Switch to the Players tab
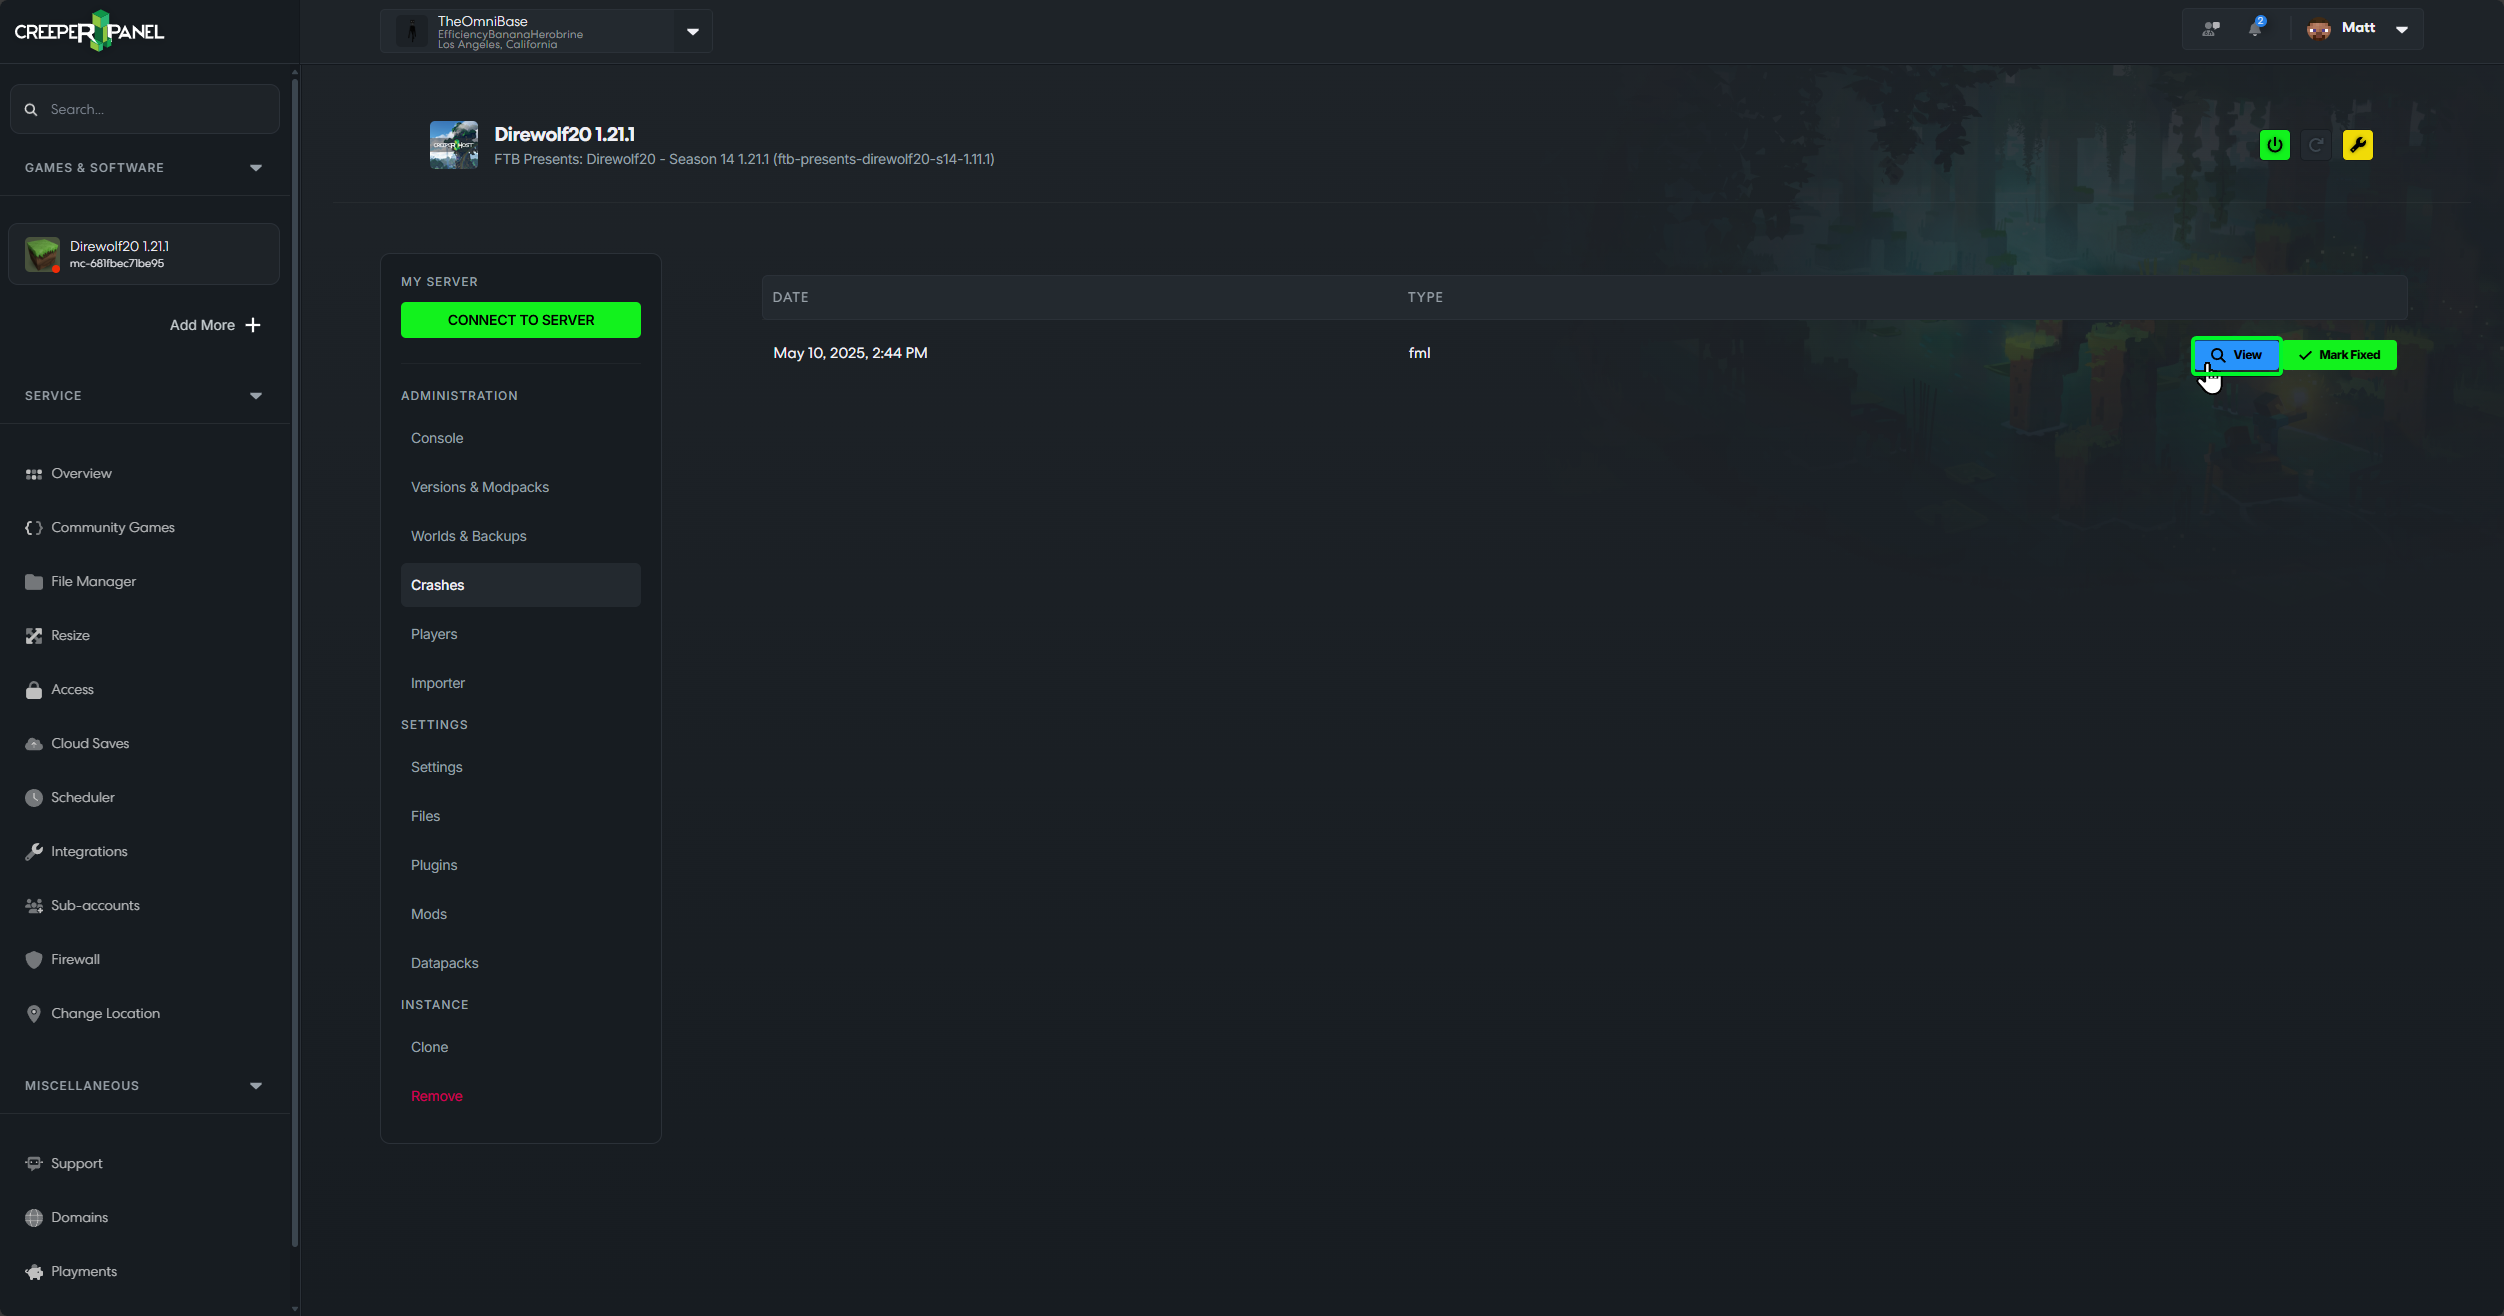This screenshot has width=2504, height=1316. pyautogui.click(x=434, y=634)
